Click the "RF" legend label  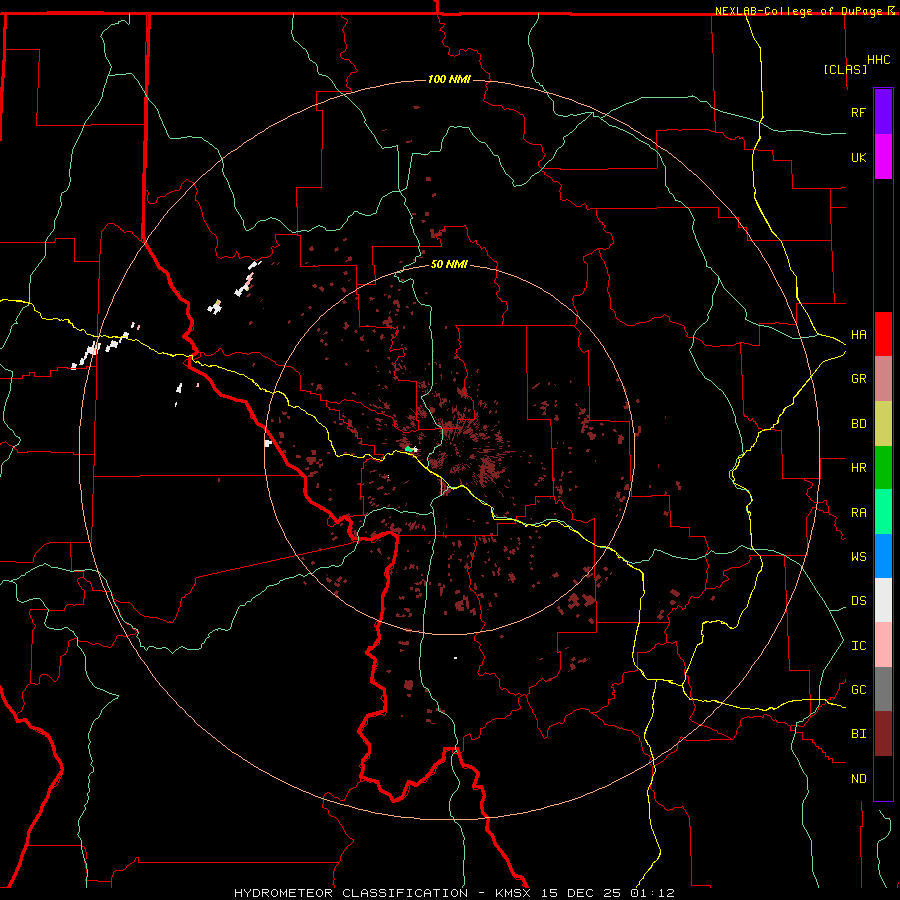click(858, 112)
